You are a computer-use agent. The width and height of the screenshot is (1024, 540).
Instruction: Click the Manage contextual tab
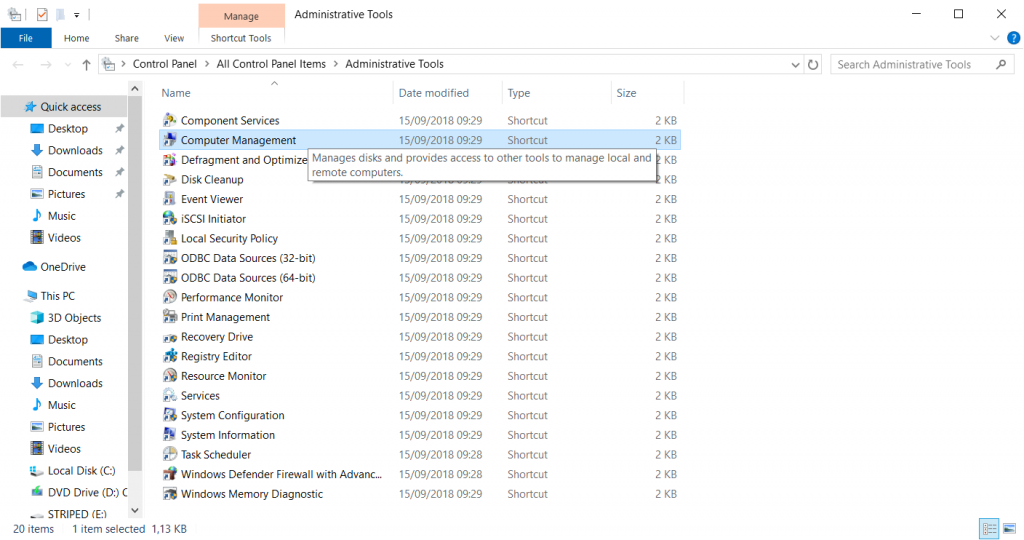coord(241,16)
